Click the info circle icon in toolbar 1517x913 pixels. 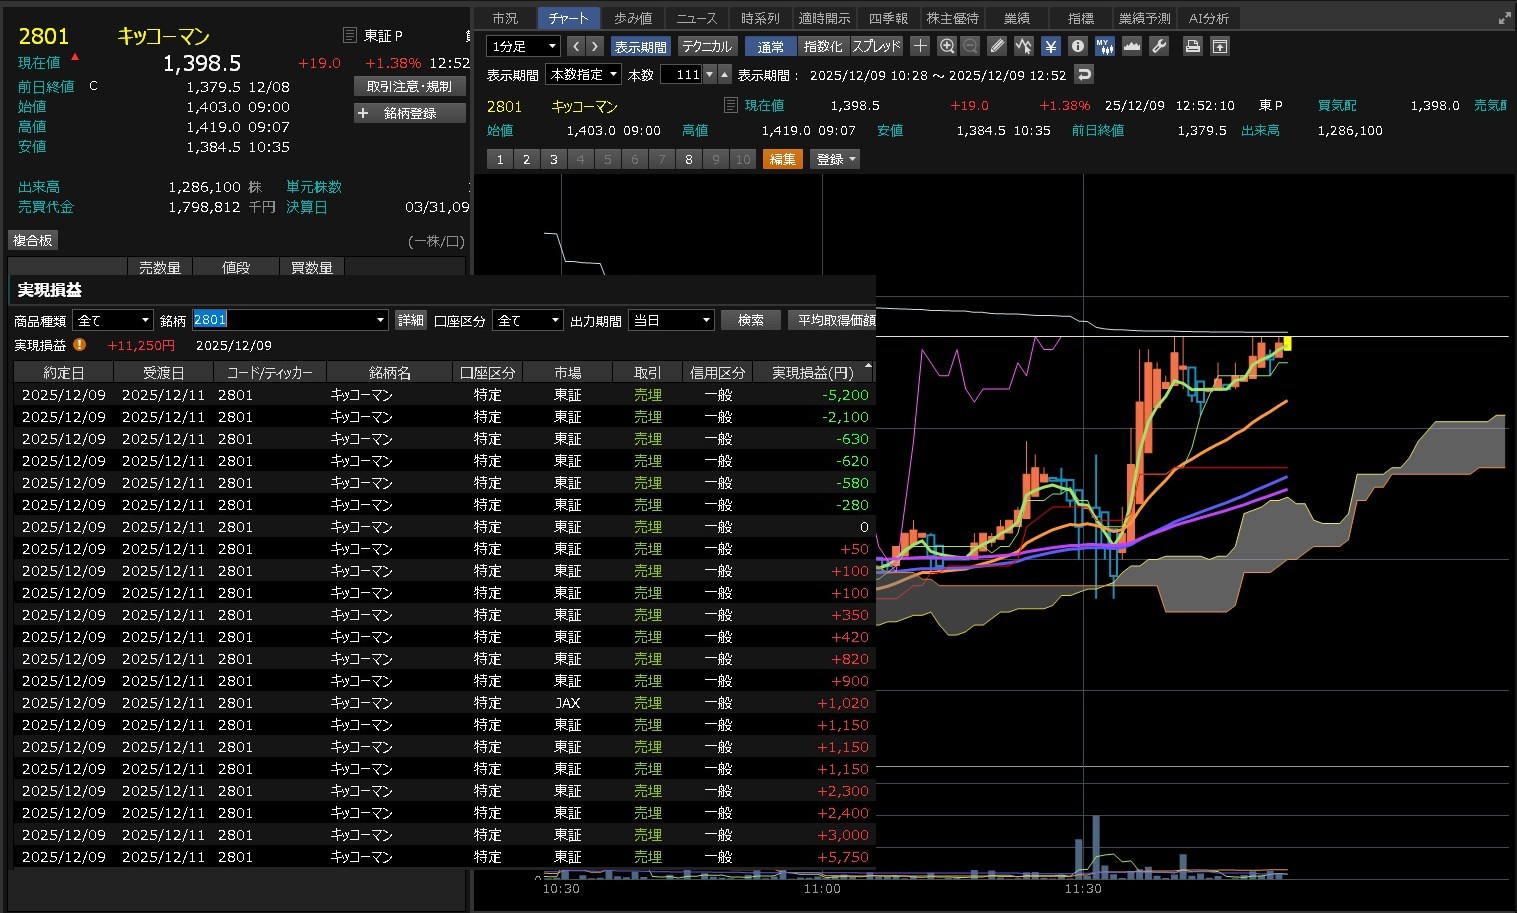pyautogui.click(x=1077, y=46)
